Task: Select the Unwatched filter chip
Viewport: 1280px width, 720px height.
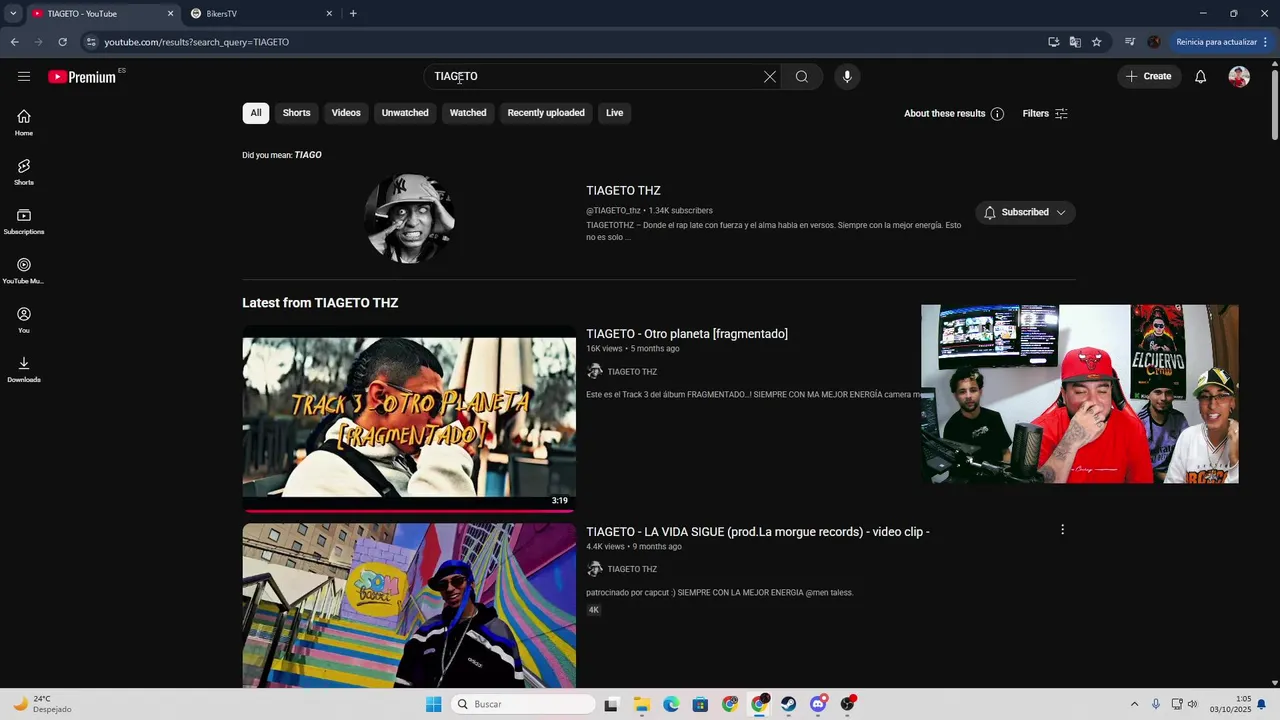Action: (x=405, y=113)
